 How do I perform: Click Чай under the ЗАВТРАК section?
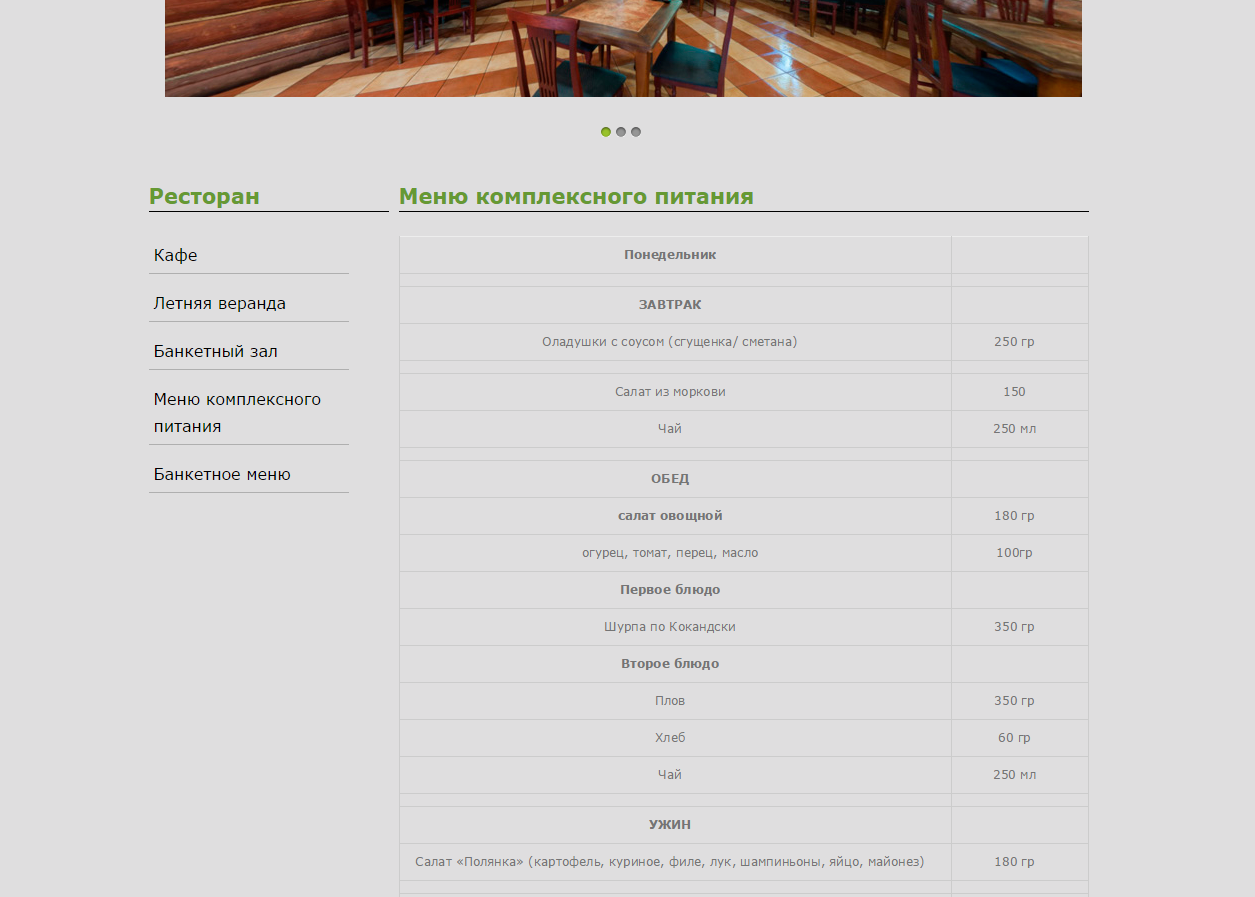670,429
